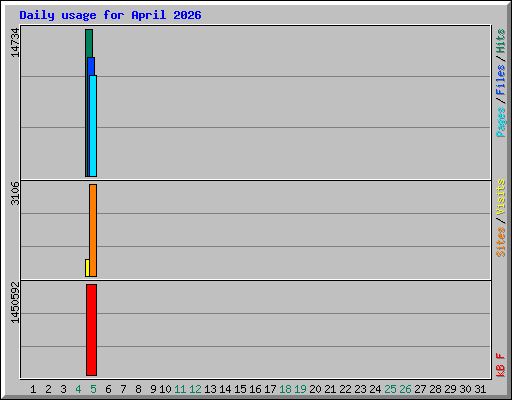The width and height of the screenshot is (512, 400).
Task: Click the small yellow Visits bar
Action: [87, 268]
